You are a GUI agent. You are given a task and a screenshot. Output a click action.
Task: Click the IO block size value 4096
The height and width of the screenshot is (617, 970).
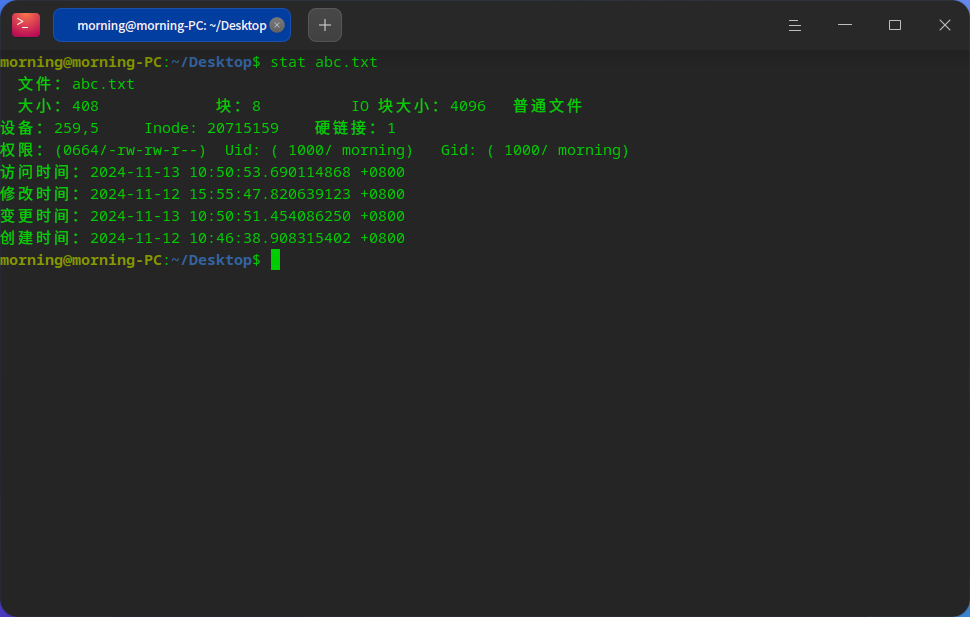468,106
